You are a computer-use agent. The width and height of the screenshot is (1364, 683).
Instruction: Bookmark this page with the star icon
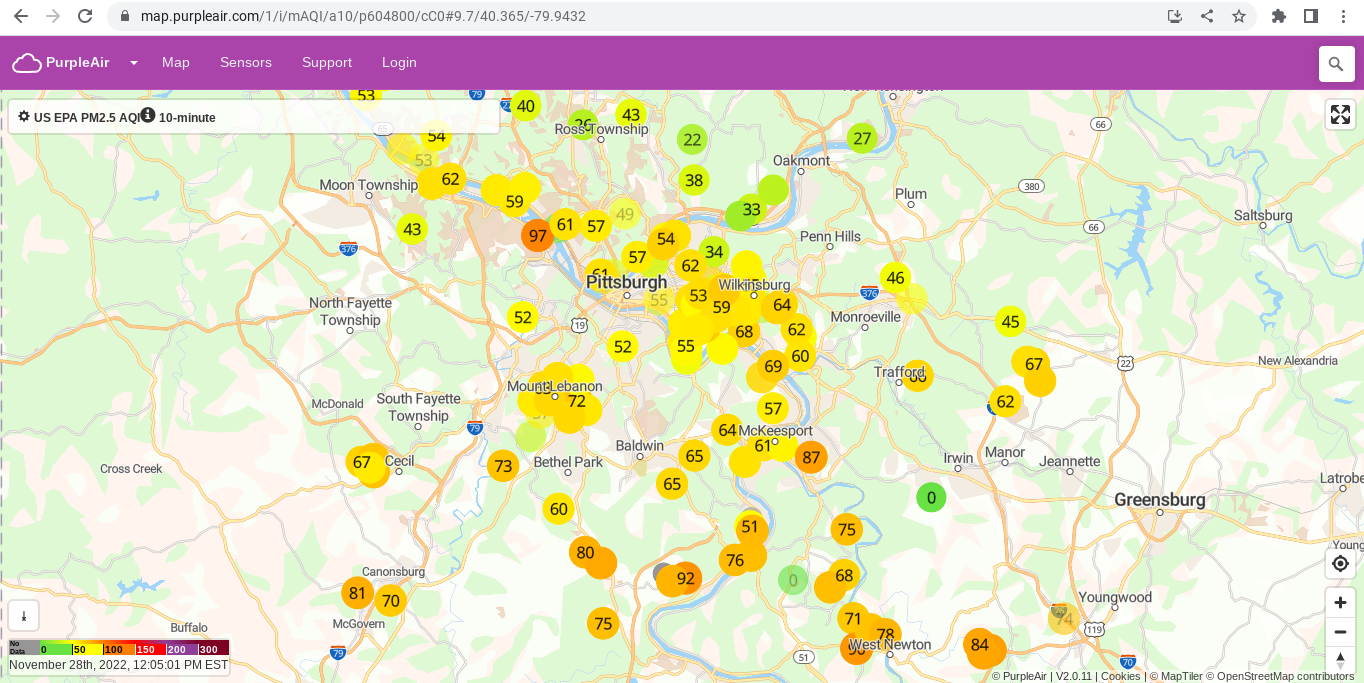tap(1239, 16)
